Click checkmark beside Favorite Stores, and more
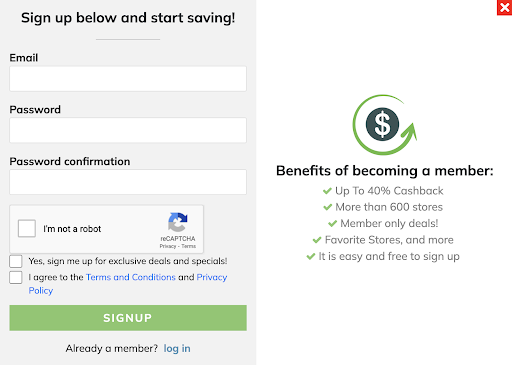512x365 pixels. click(x=317, y=240)
